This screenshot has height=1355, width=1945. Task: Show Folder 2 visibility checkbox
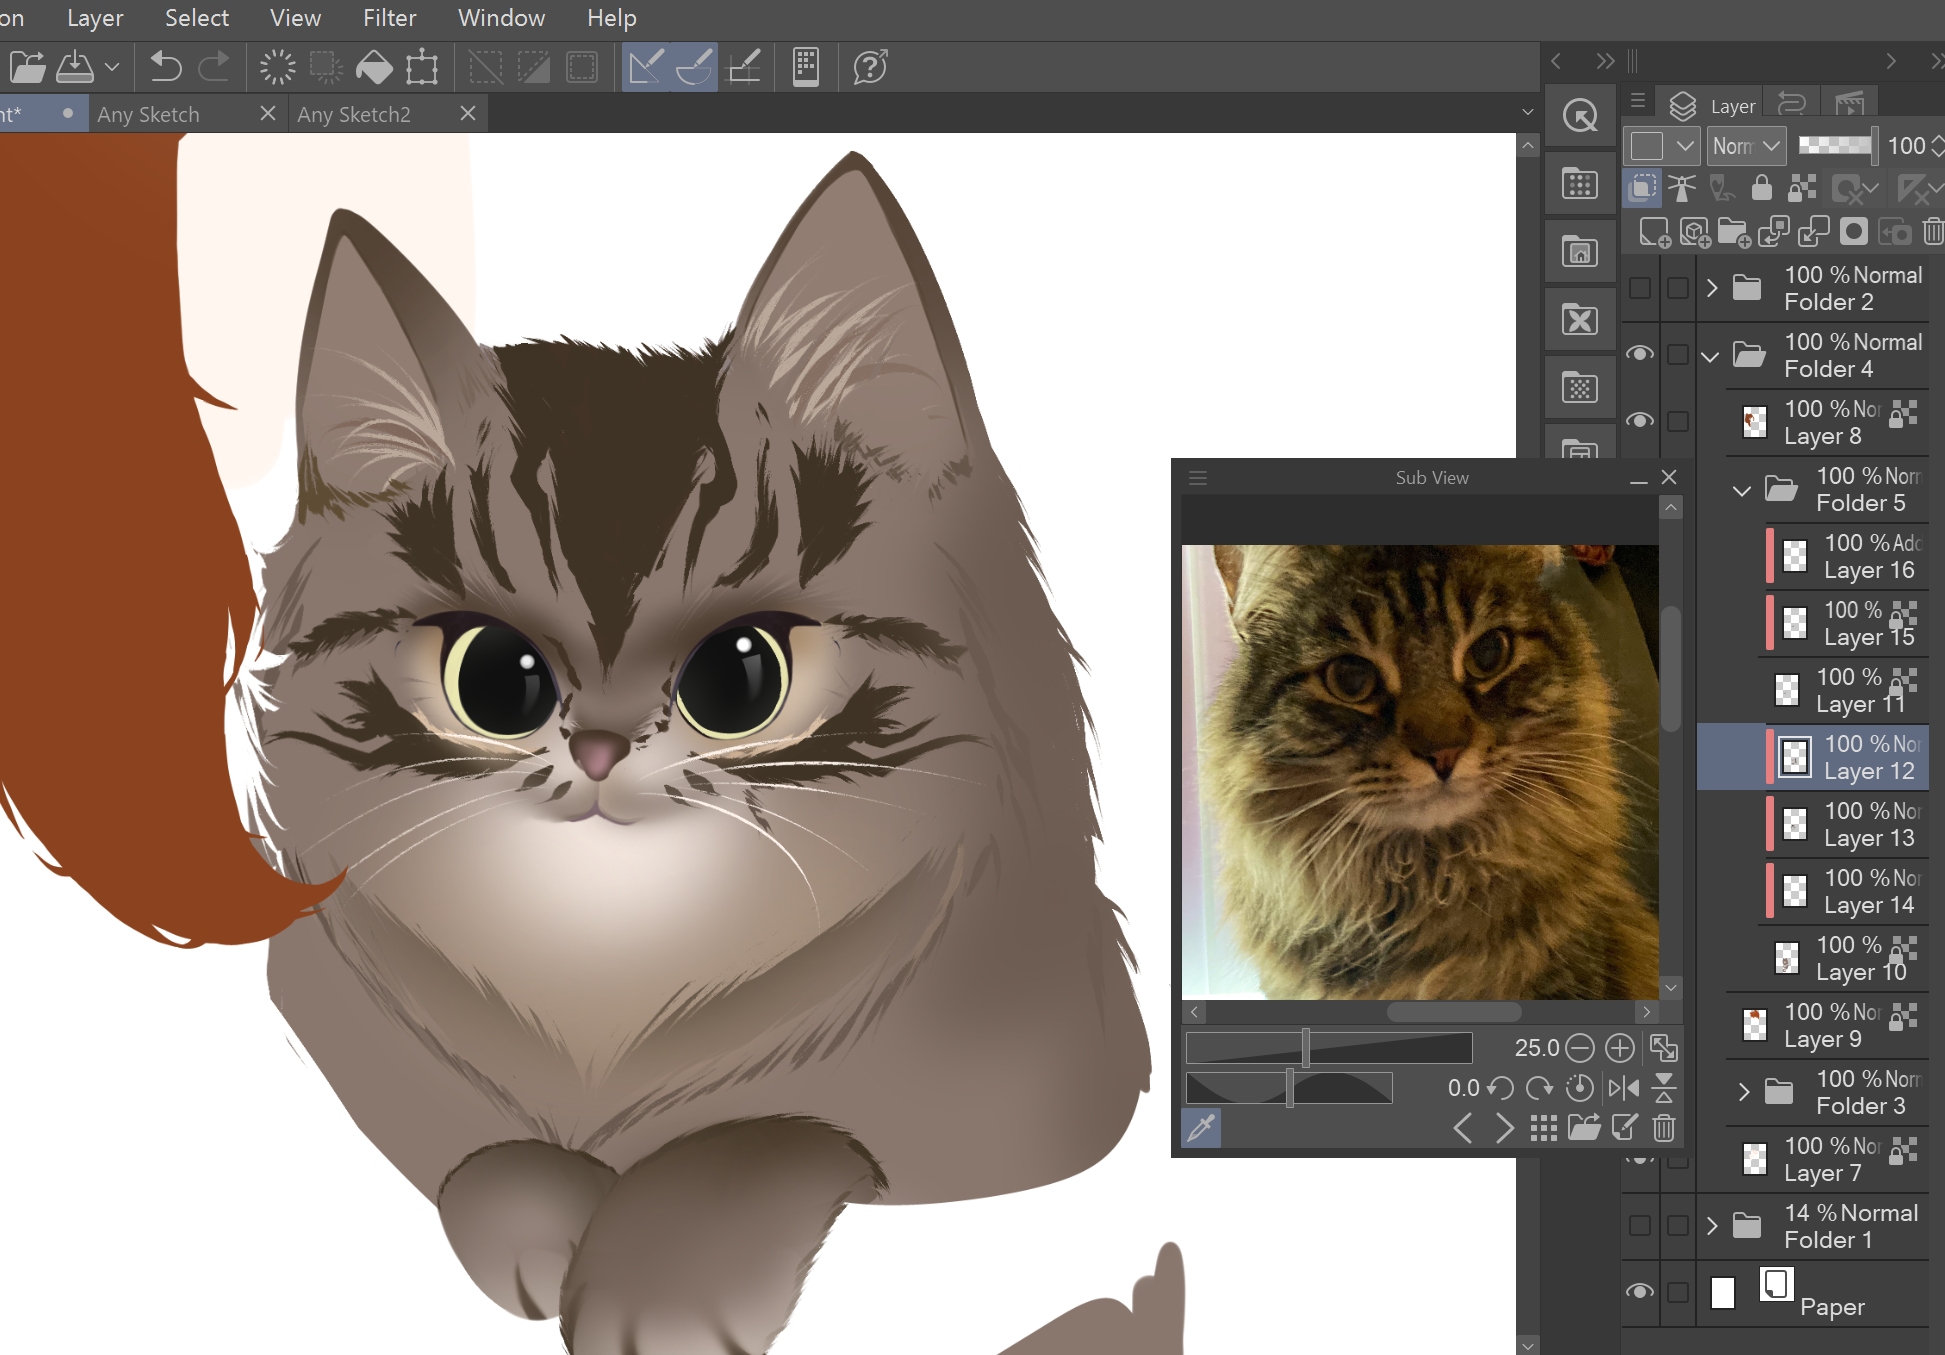[x=1640, y=288]
